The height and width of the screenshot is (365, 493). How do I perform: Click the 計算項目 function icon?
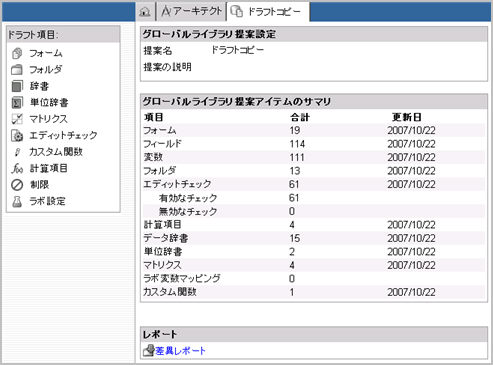coord(17,168)
